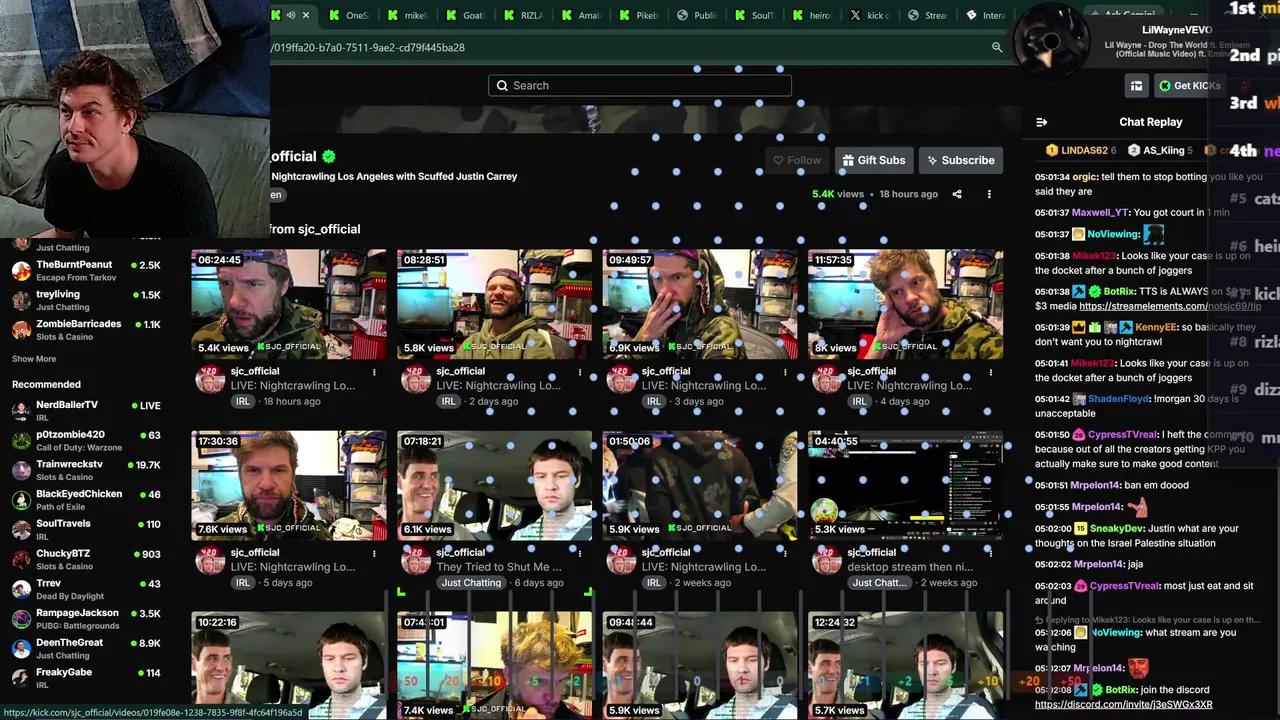Open TheBurntPeanut channel avatar in sidebar
This screenshot has width=1280, height=720.
tap(21, 270)
